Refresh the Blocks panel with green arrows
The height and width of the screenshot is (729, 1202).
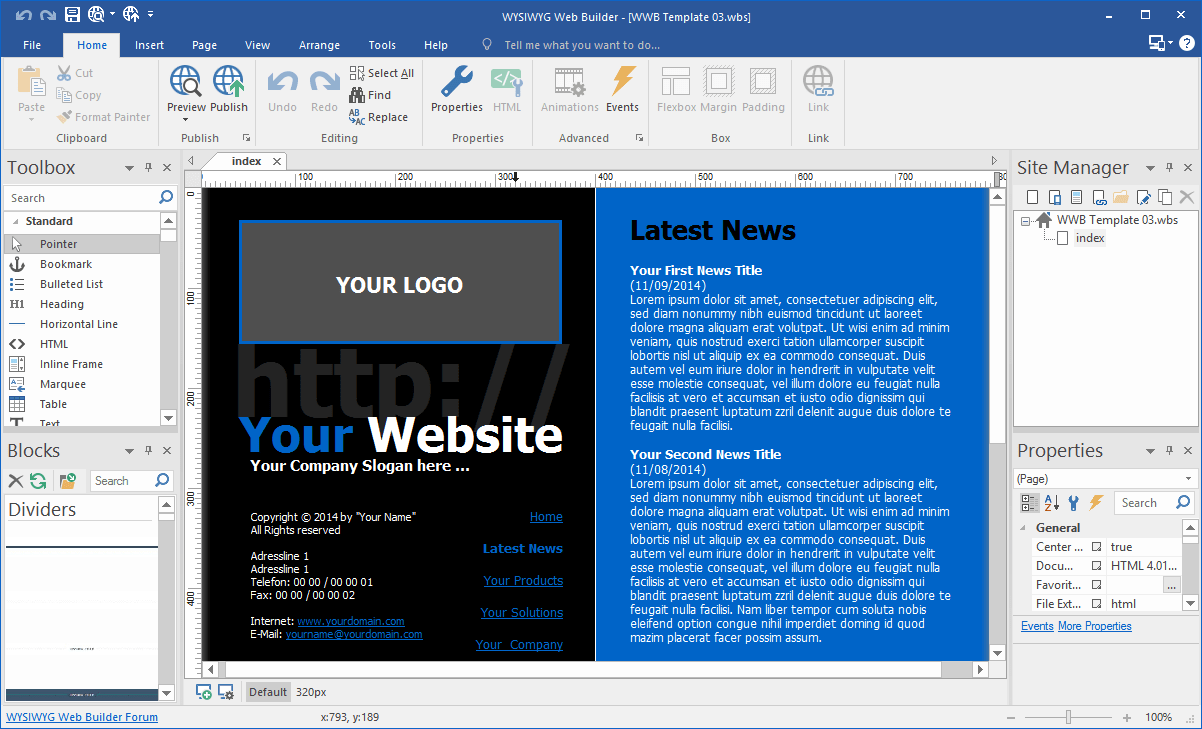(38, 481)
